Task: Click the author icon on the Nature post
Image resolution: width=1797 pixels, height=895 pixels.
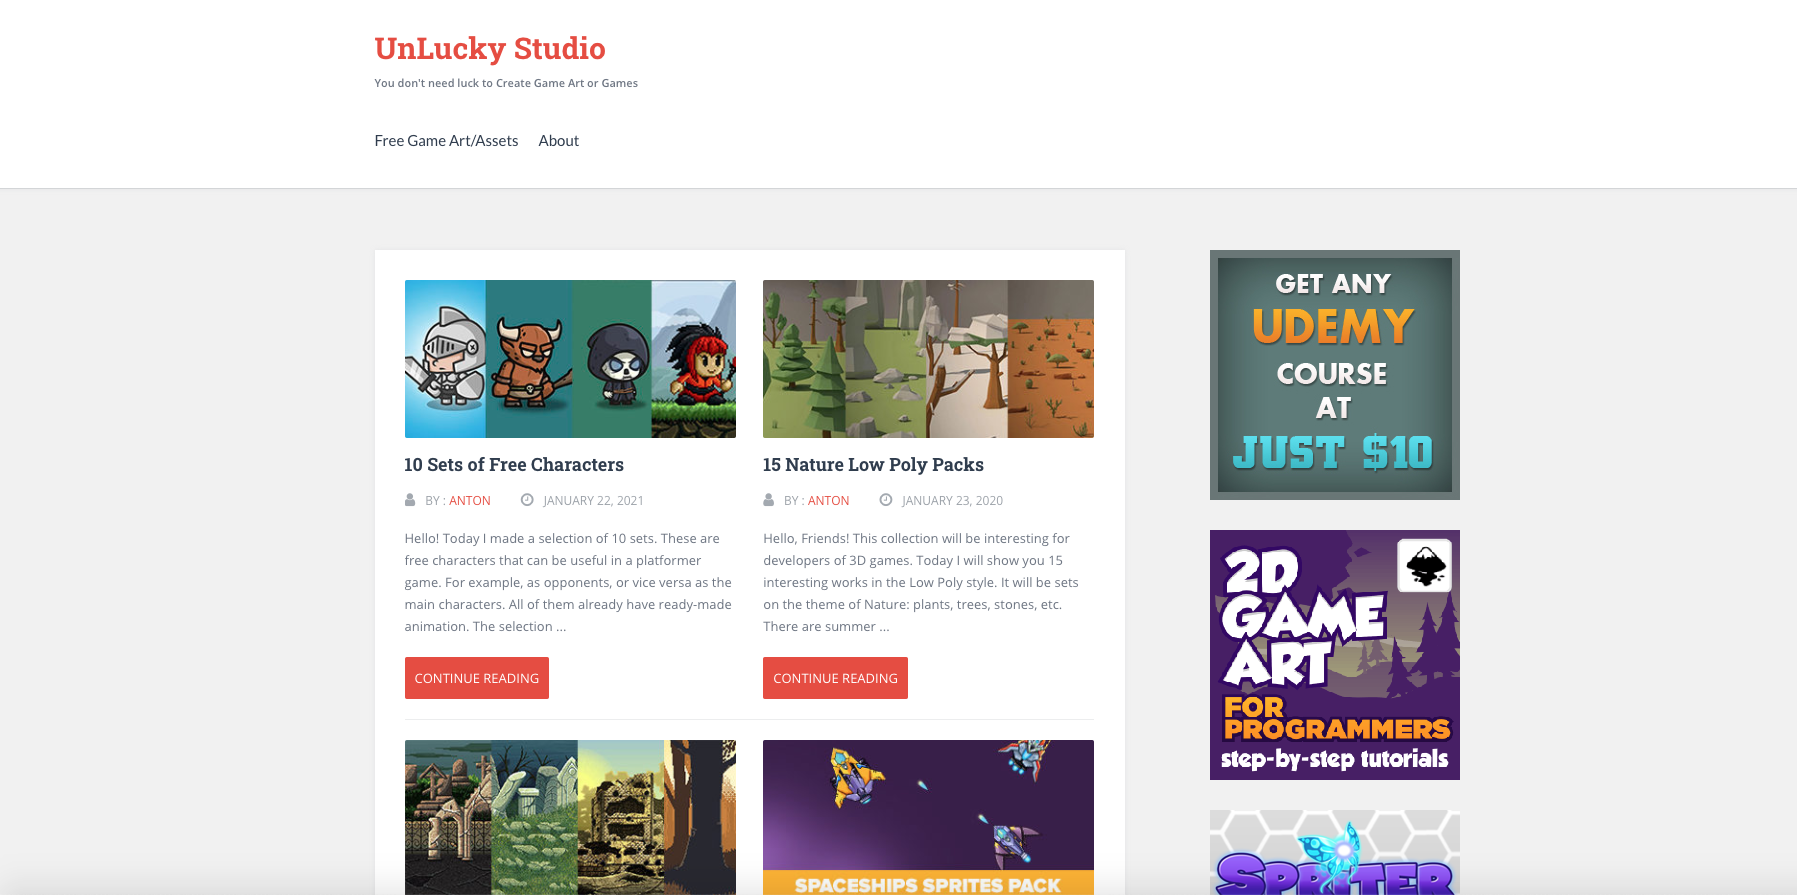Action: click(x=768, y=500)
